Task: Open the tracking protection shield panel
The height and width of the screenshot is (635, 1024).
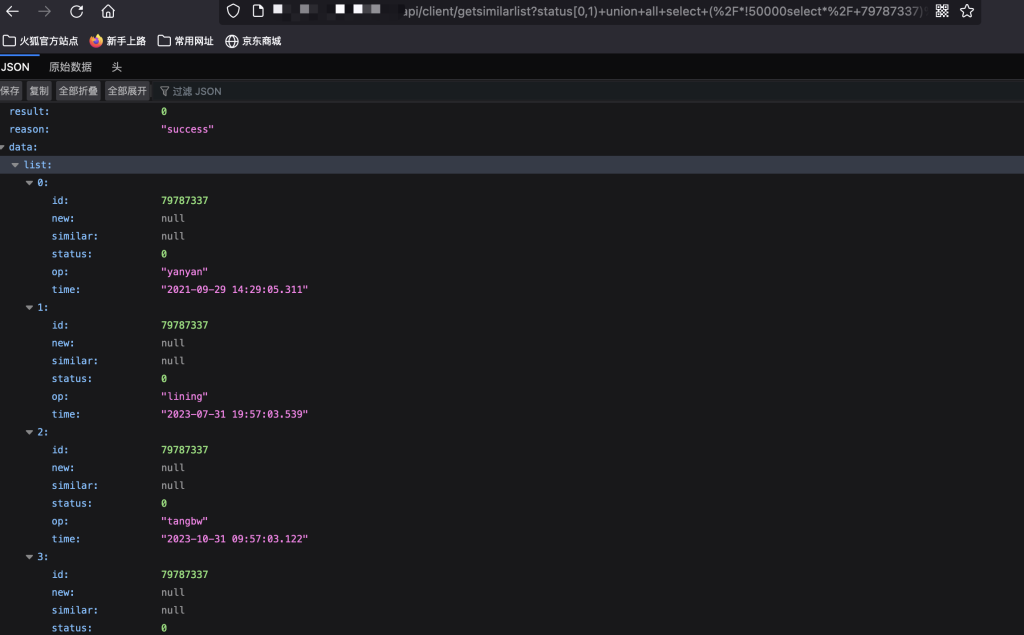Action: [233, 10]
